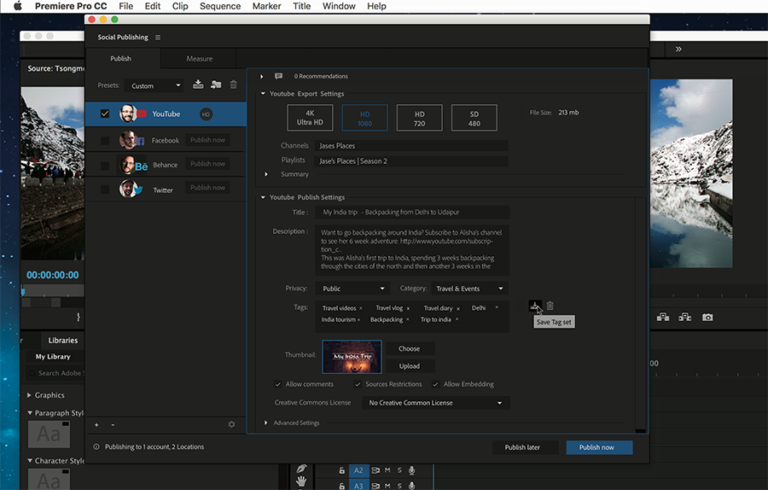Toggle the Allow Embedding checkbox

(435, 384)
